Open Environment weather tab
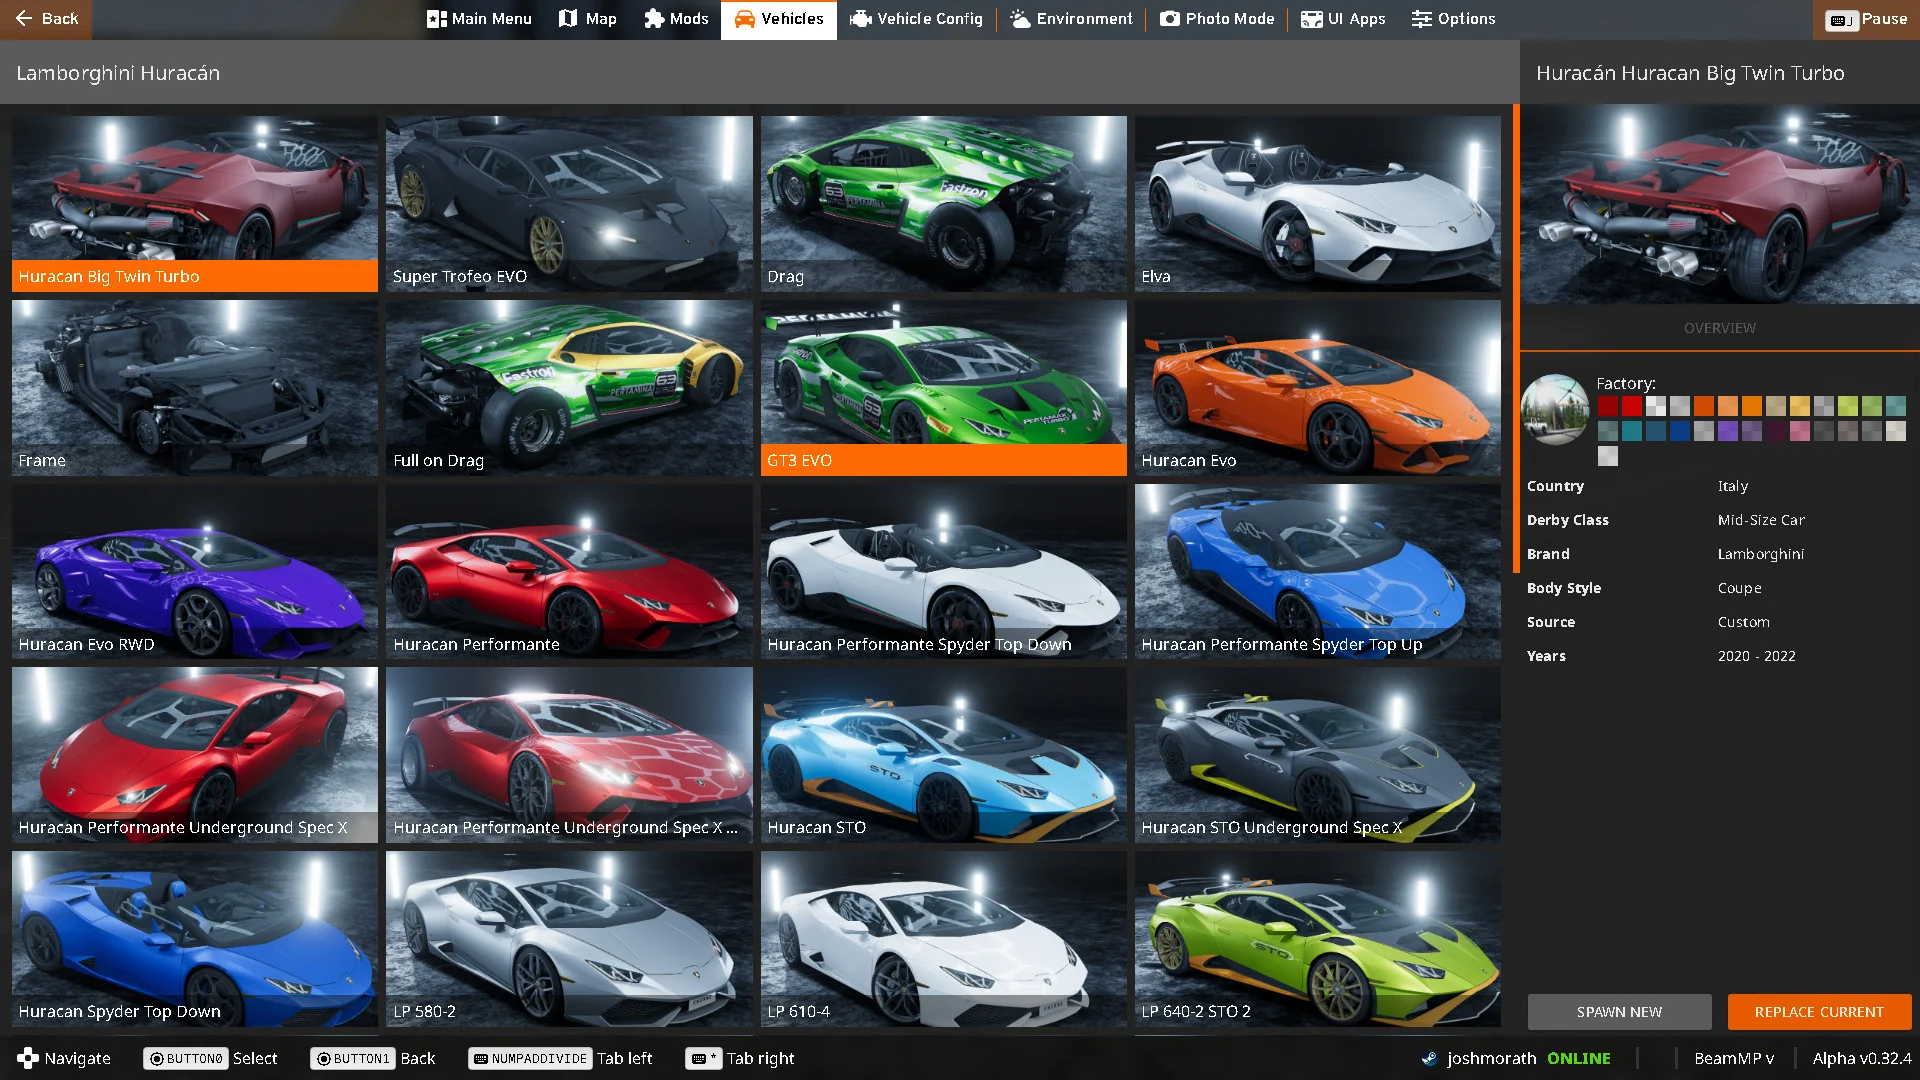 (x=1071, y=19)
